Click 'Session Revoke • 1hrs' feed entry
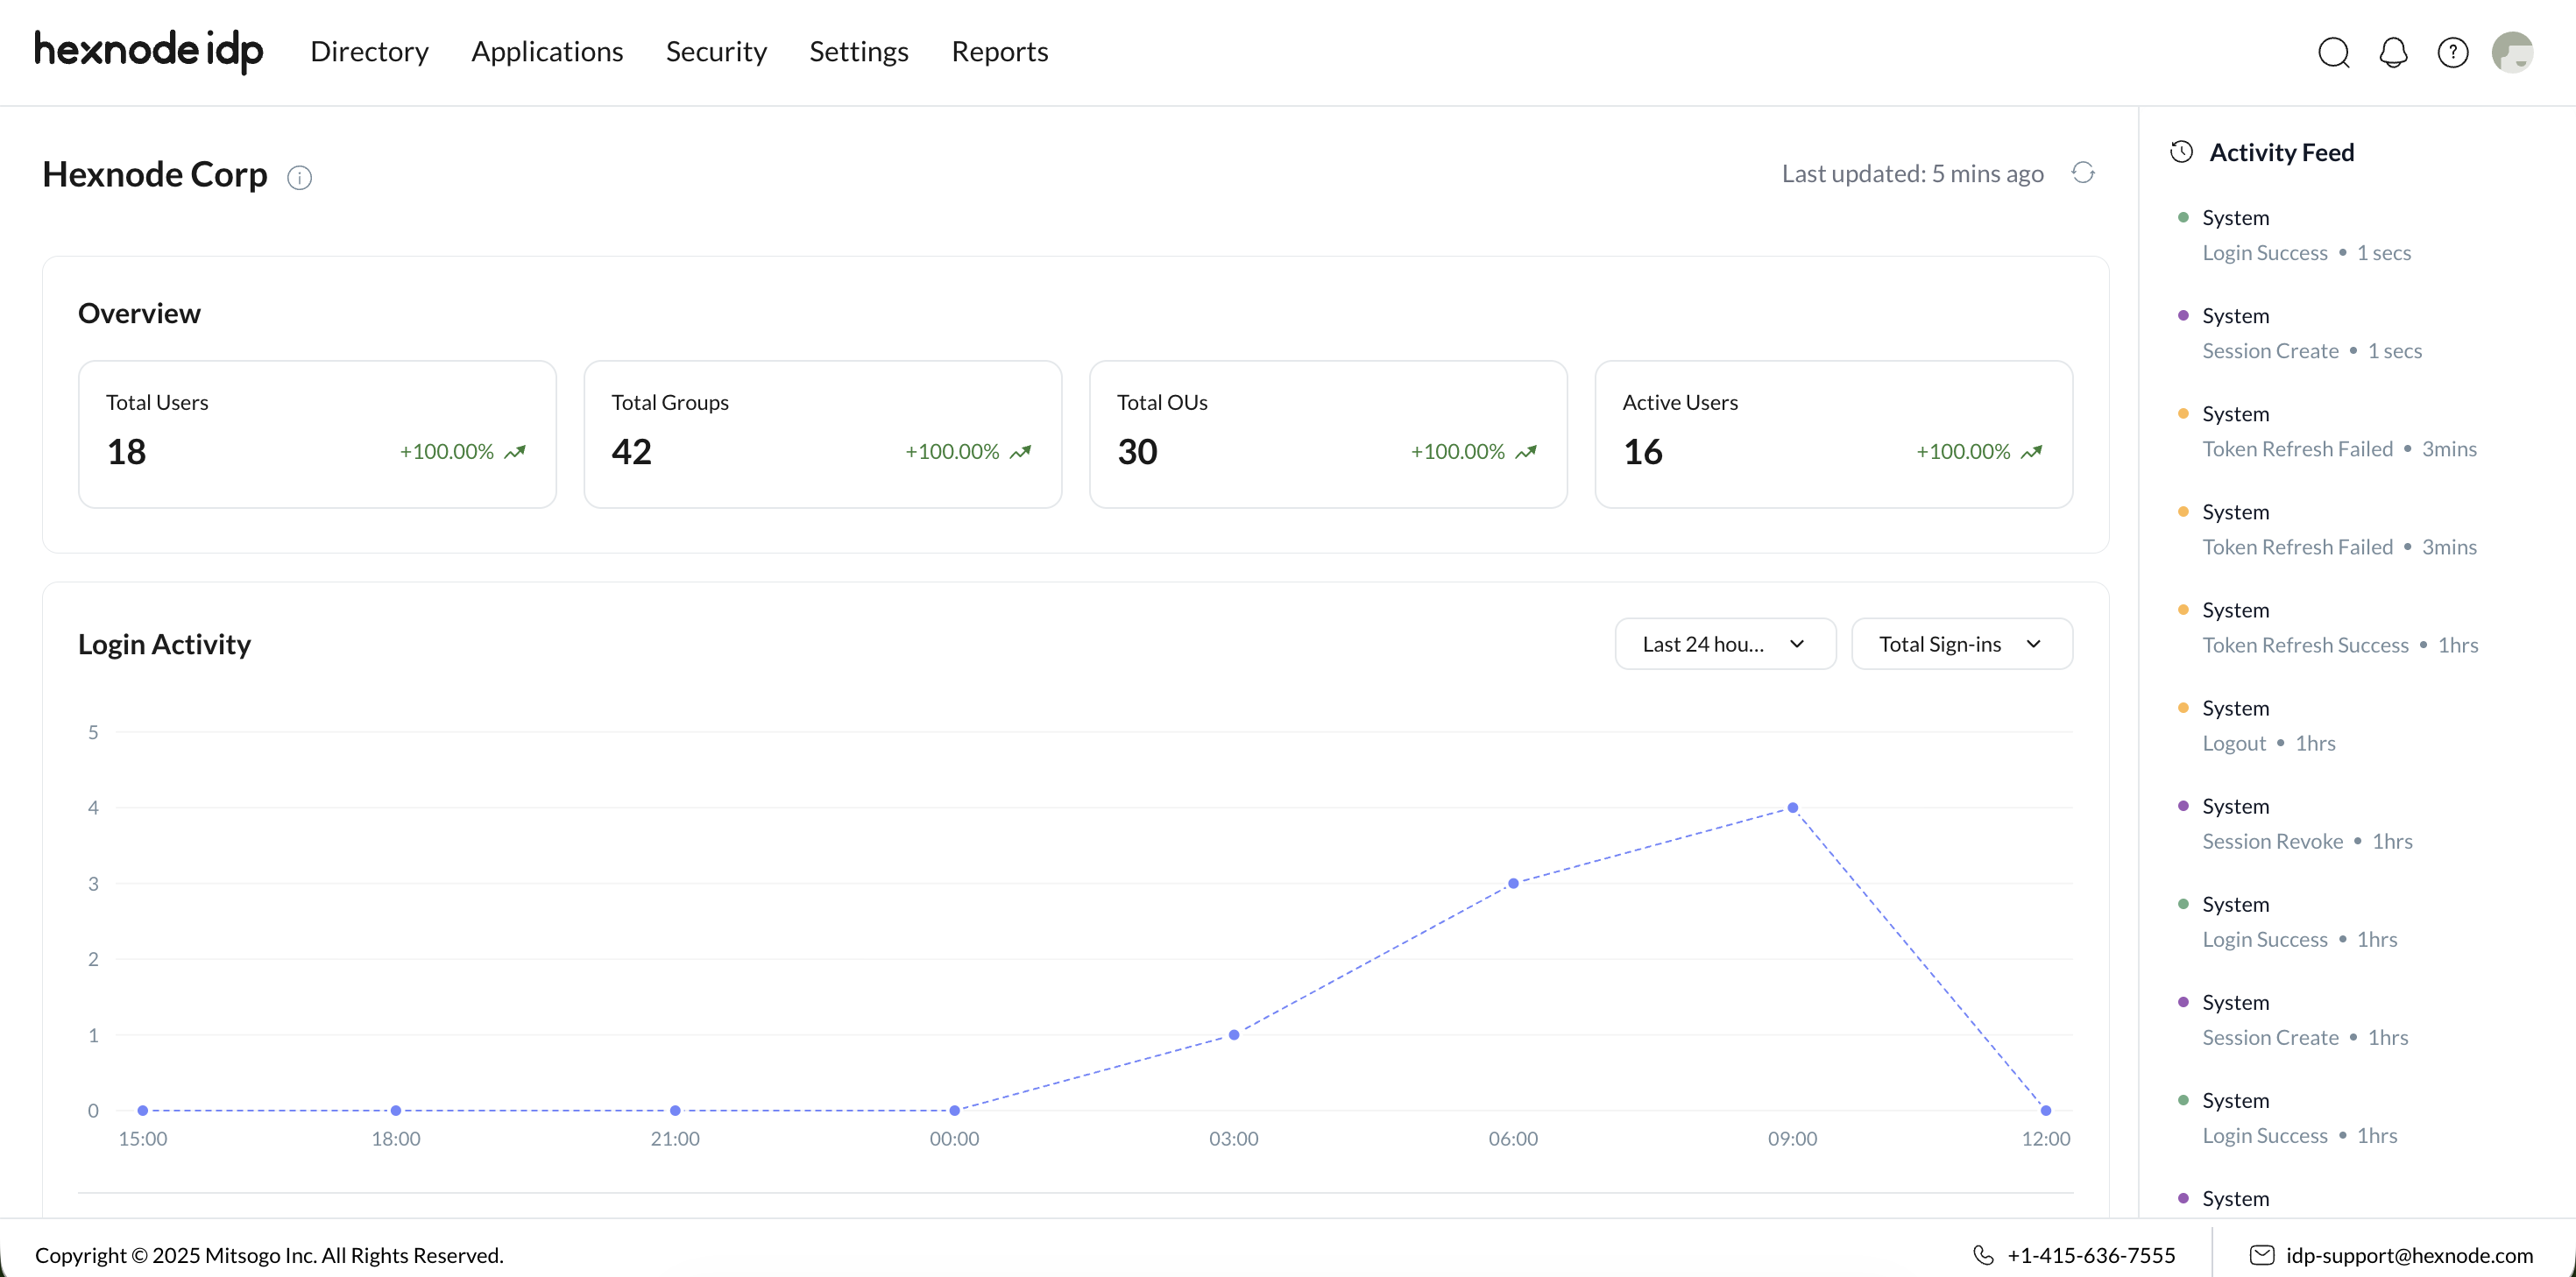The width and height of the screenshot is (2576, 1277). tap(2307, 841)
